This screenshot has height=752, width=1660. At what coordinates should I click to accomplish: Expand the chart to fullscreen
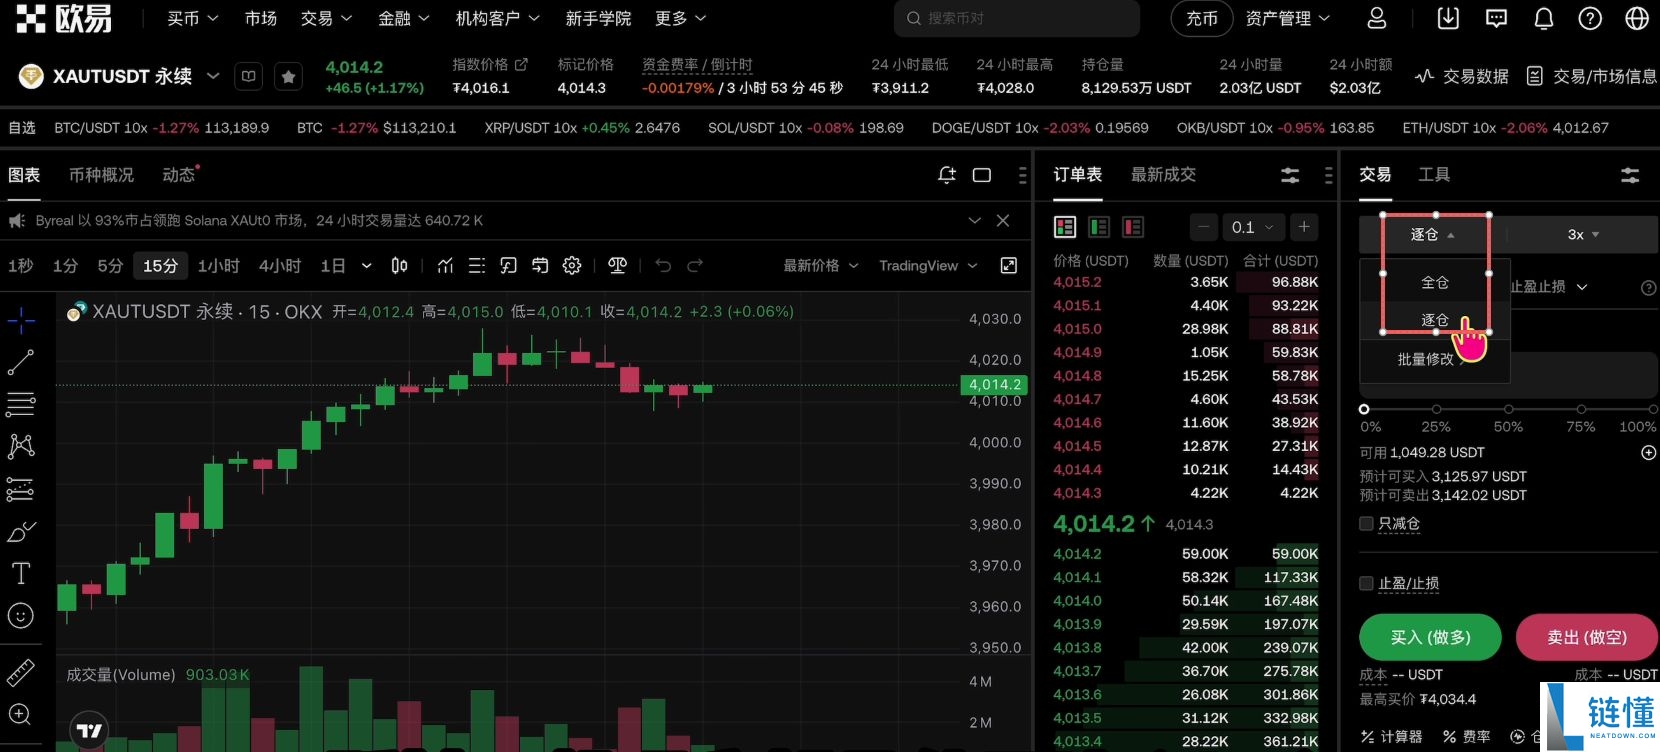tap(1009, 265)
